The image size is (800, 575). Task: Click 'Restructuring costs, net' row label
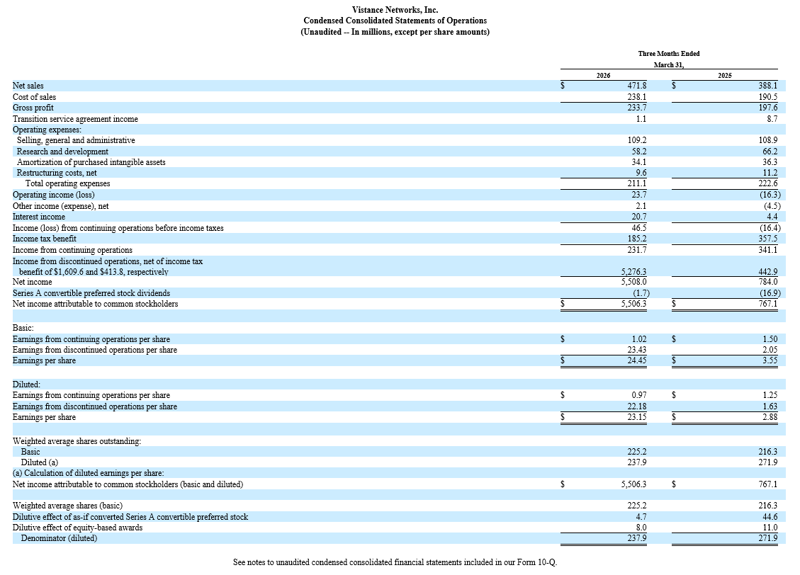(x=57, y=173)
